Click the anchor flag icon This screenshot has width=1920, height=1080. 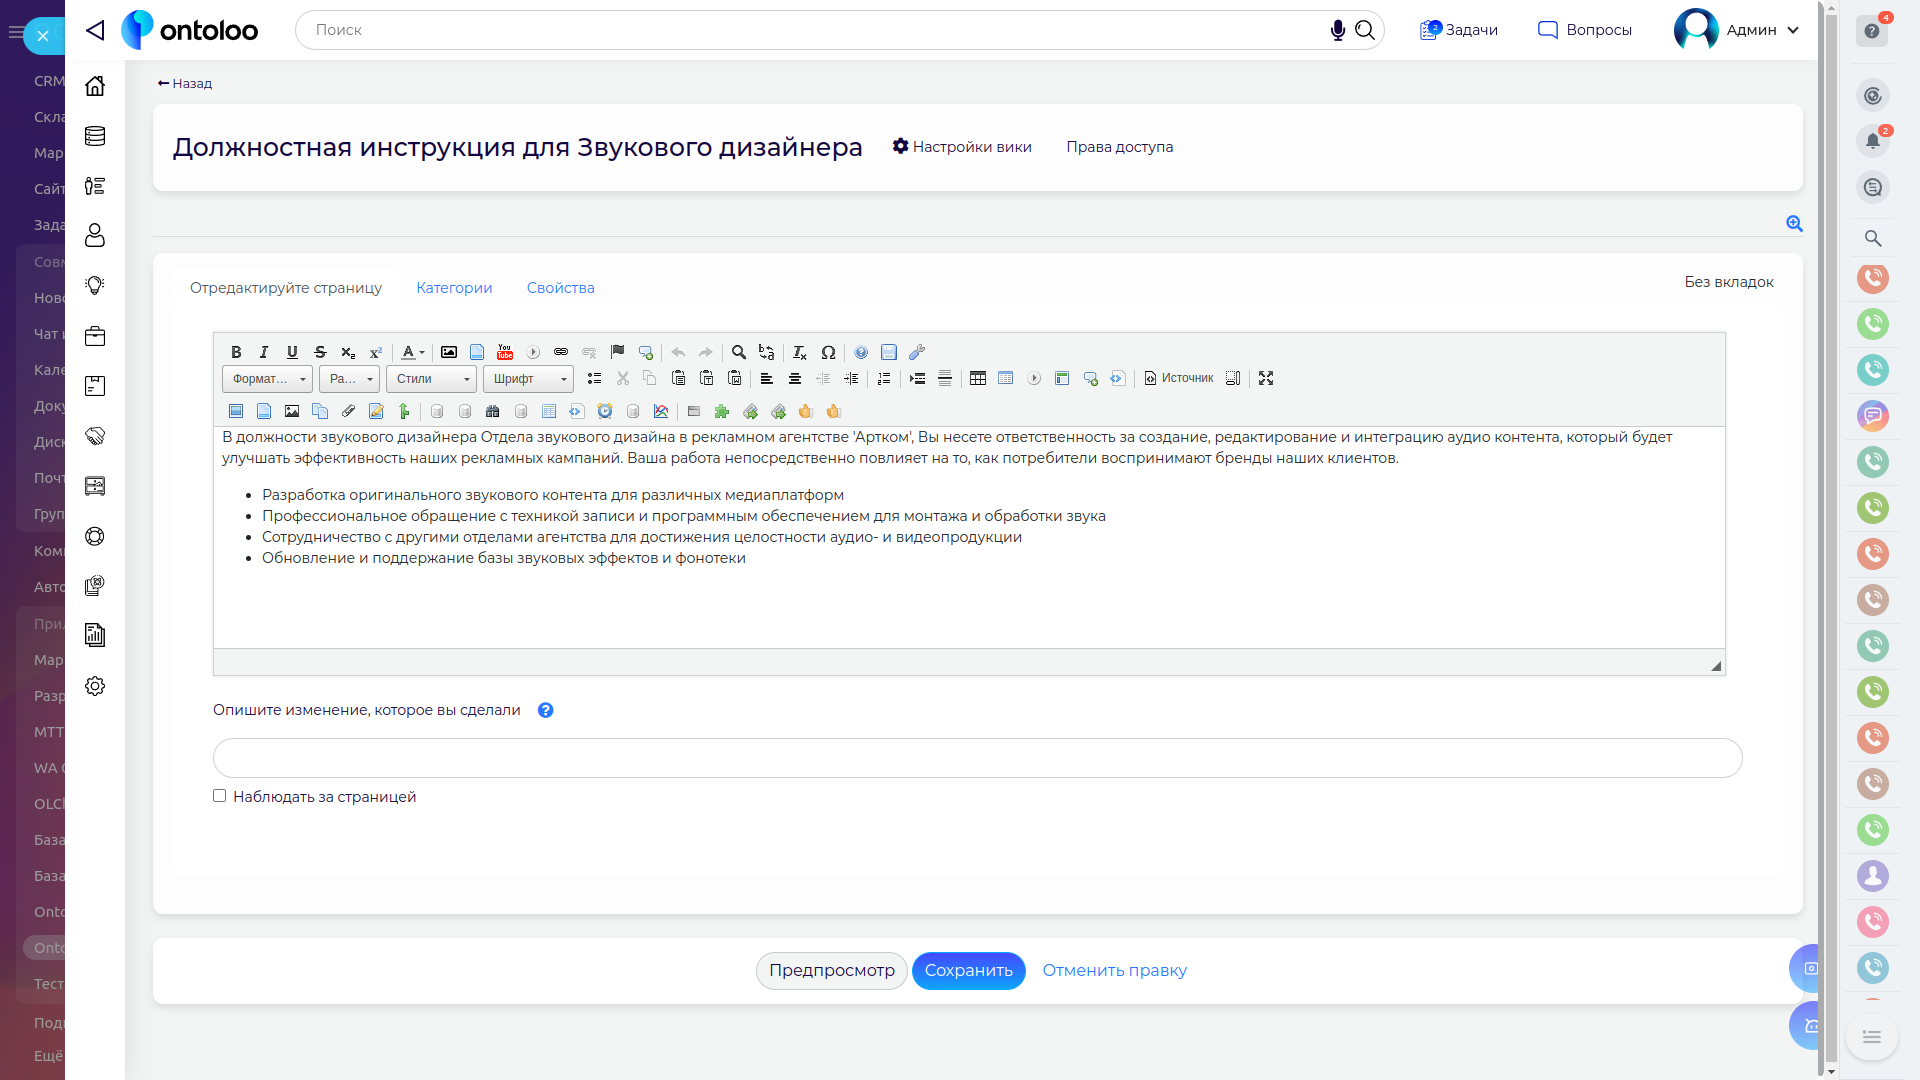point(617,352)
